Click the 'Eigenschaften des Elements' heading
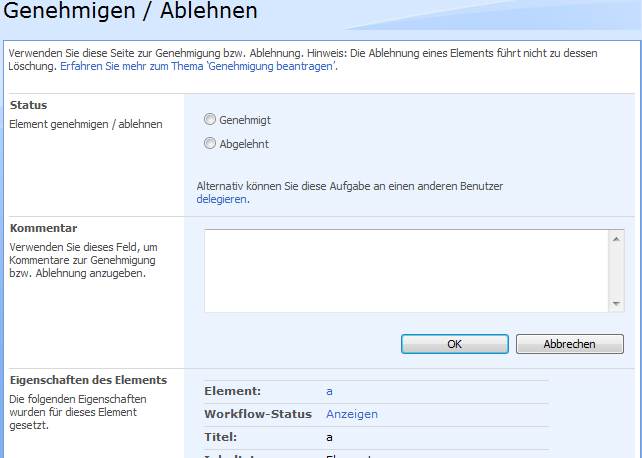Screen dimensions: 642x458 [88, 380]
